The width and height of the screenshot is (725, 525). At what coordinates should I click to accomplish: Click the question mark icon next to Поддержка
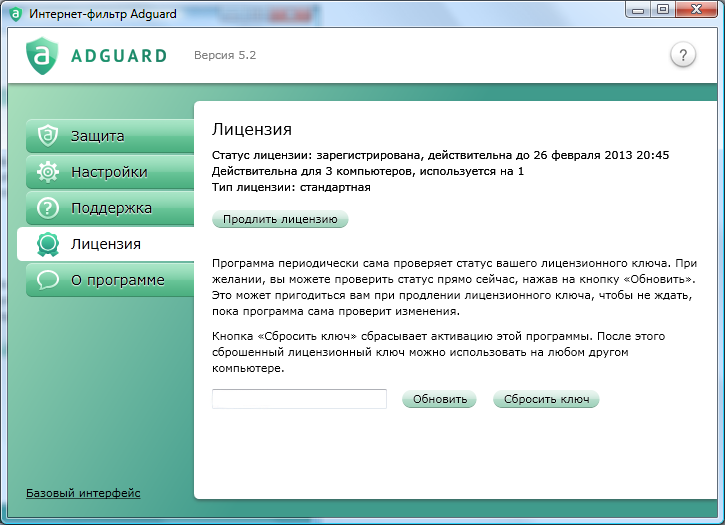point(48,208)
